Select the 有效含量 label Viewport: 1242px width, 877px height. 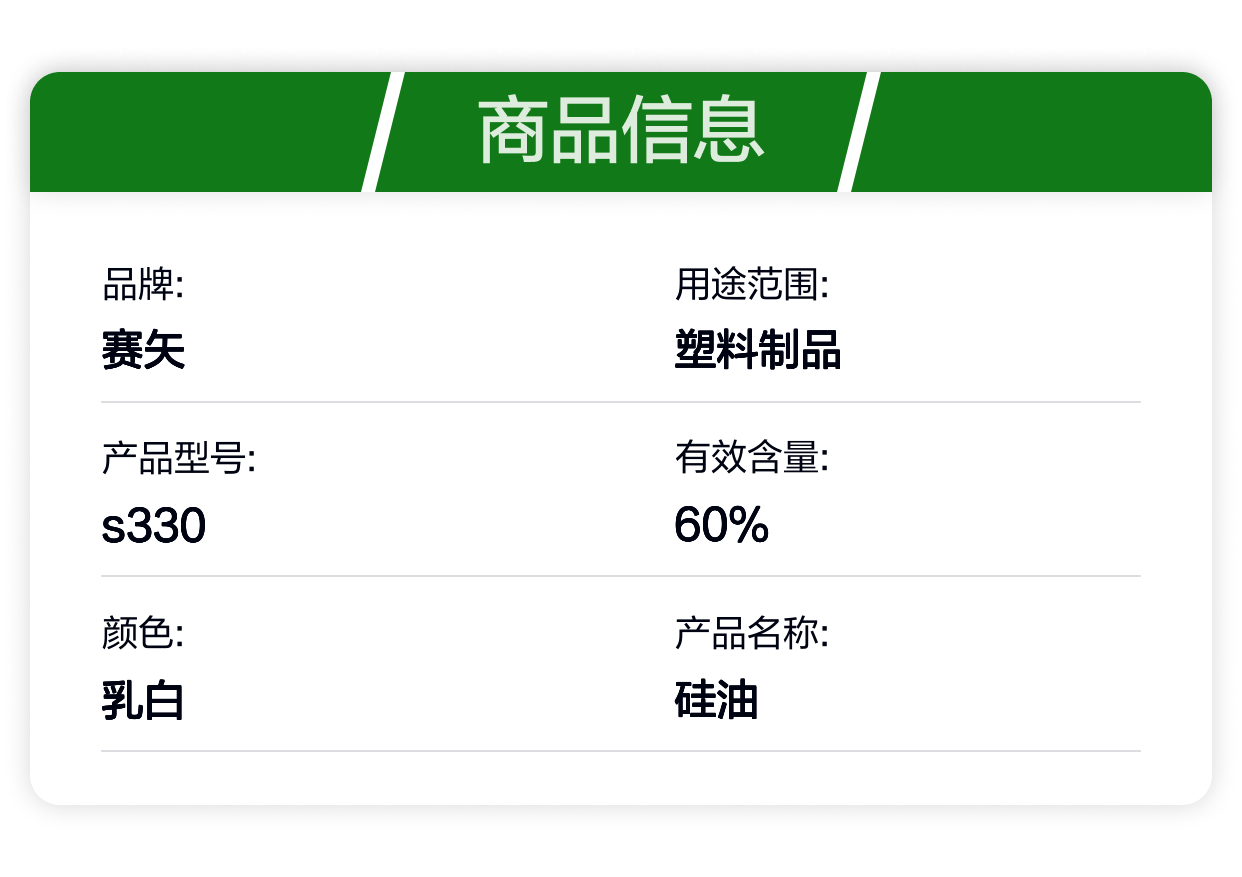[752, 460]
